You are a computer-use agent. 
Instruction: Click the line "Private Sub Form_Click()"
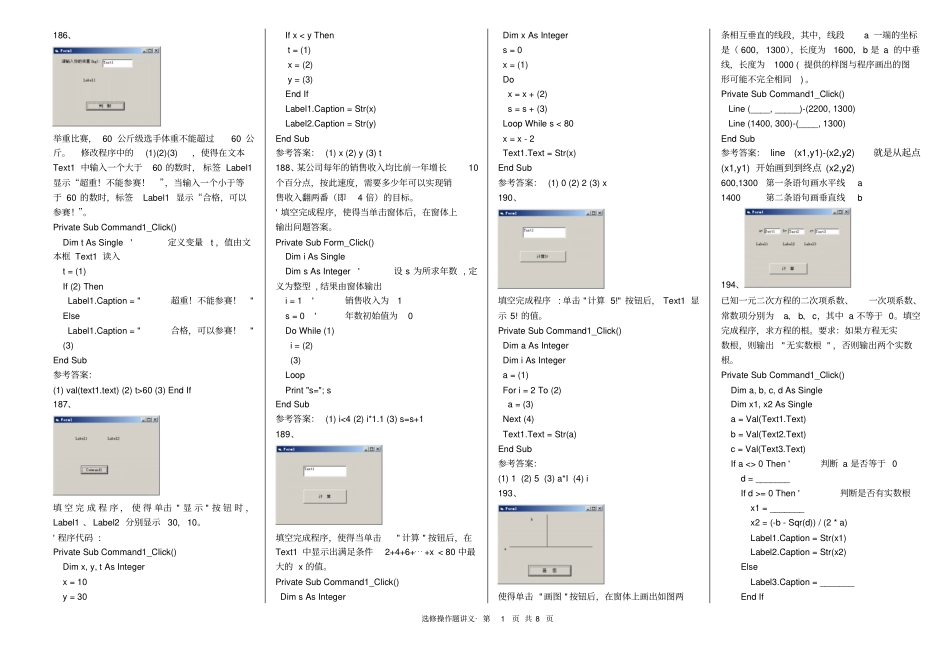pos(325,242)
